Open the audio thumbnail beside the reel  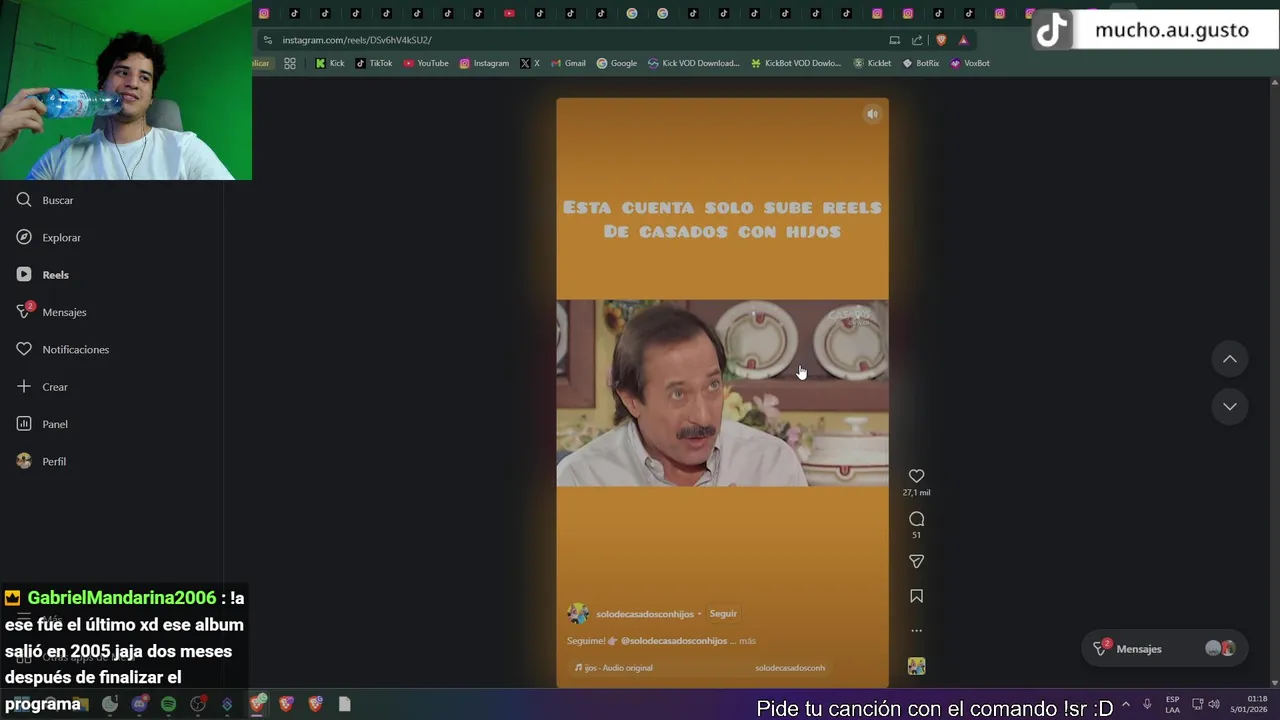916,666
